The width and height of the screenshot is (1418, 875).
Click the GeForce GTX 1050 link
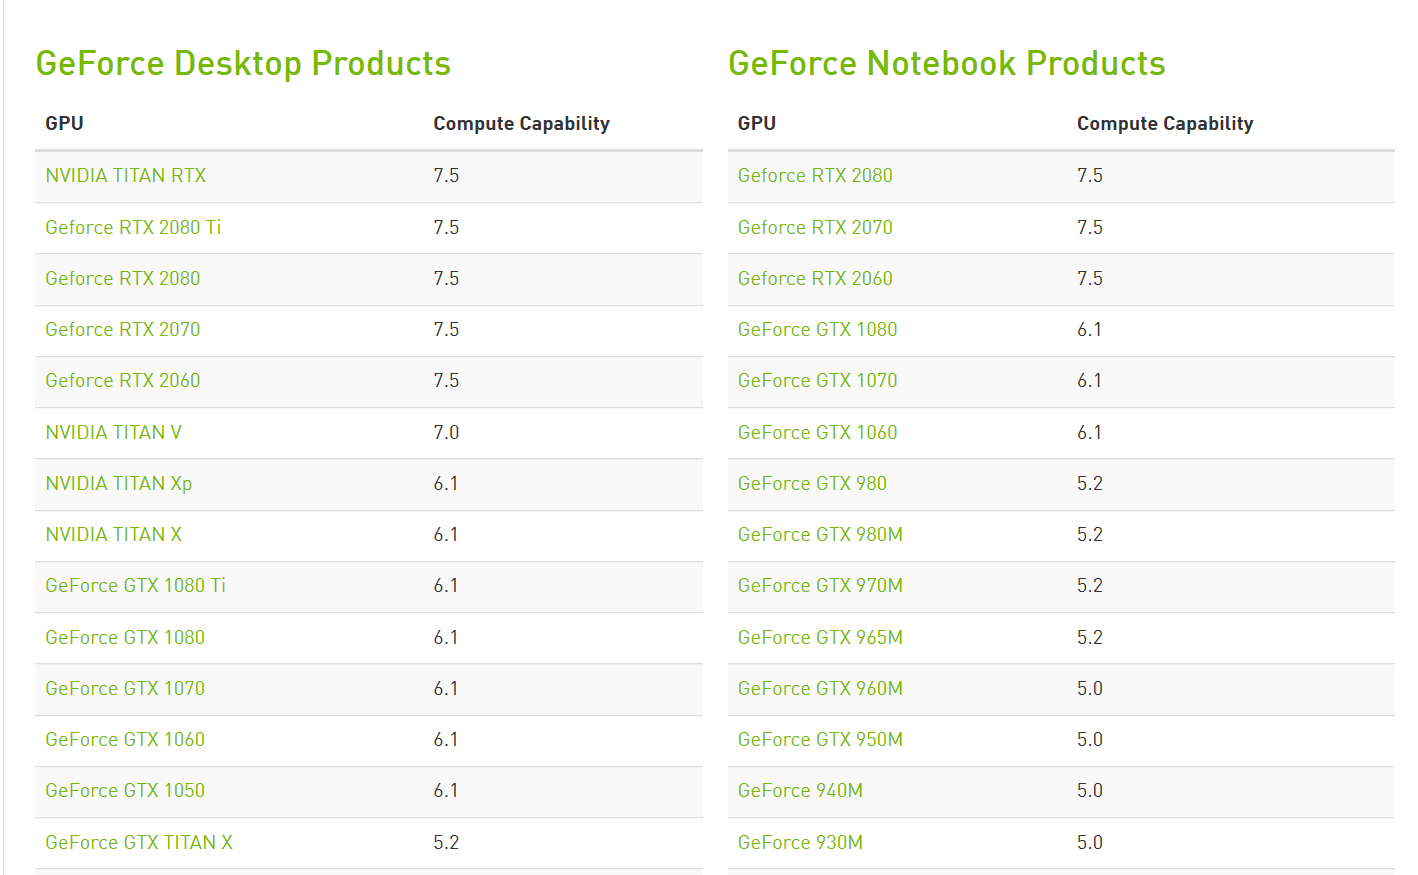tap(125, 791)
